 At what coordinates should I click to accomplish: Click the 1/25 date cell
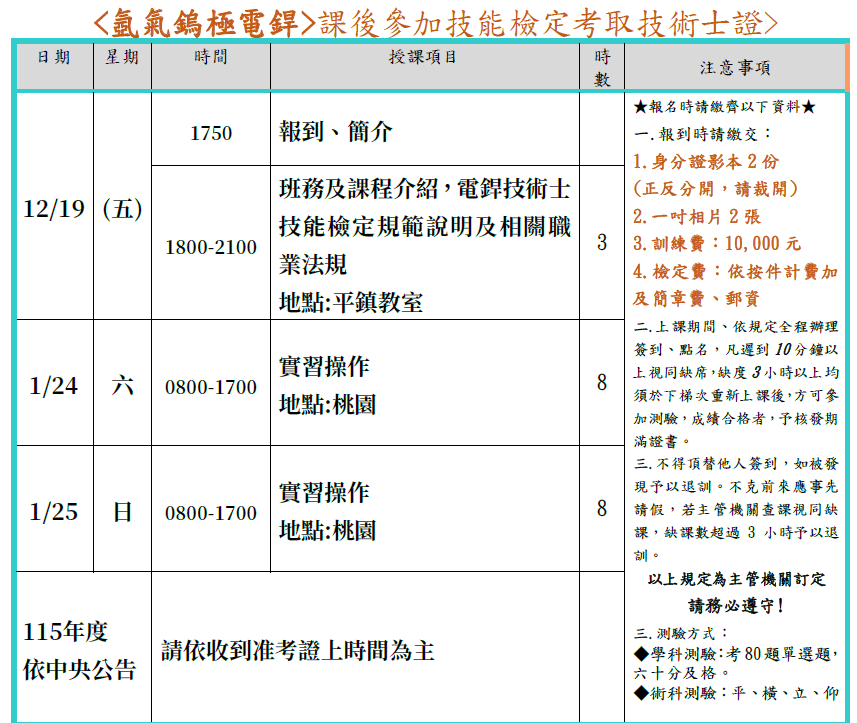[53, 512]
